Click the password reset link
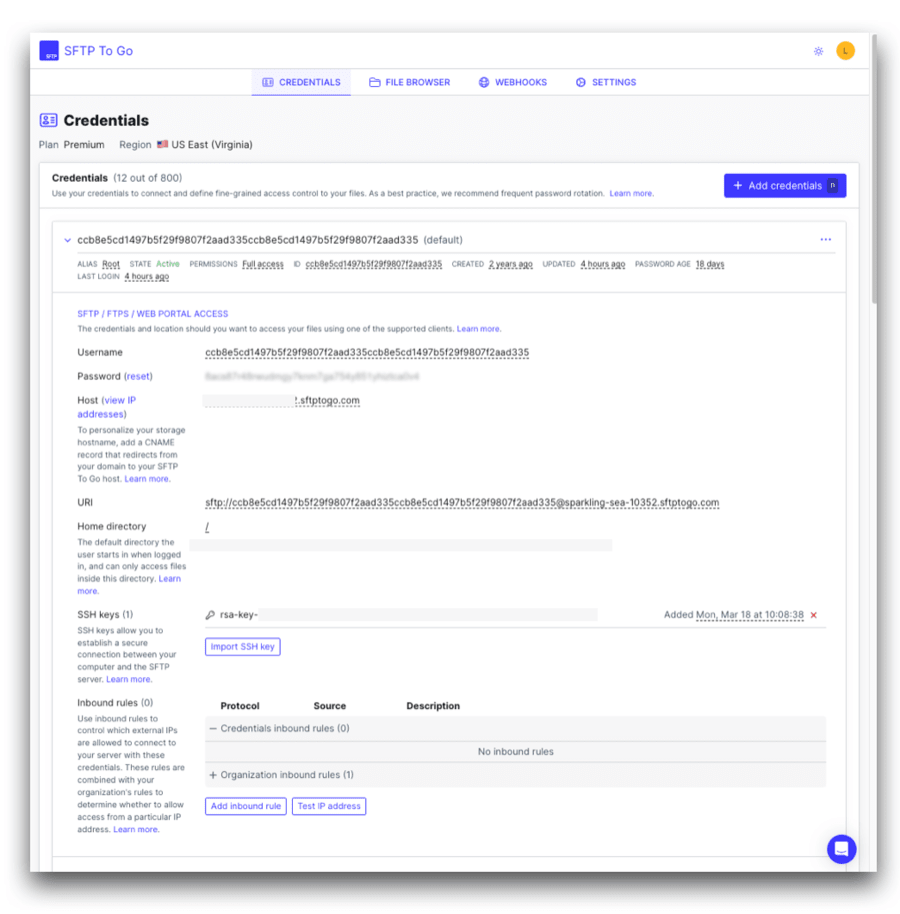 click(138, 376)
